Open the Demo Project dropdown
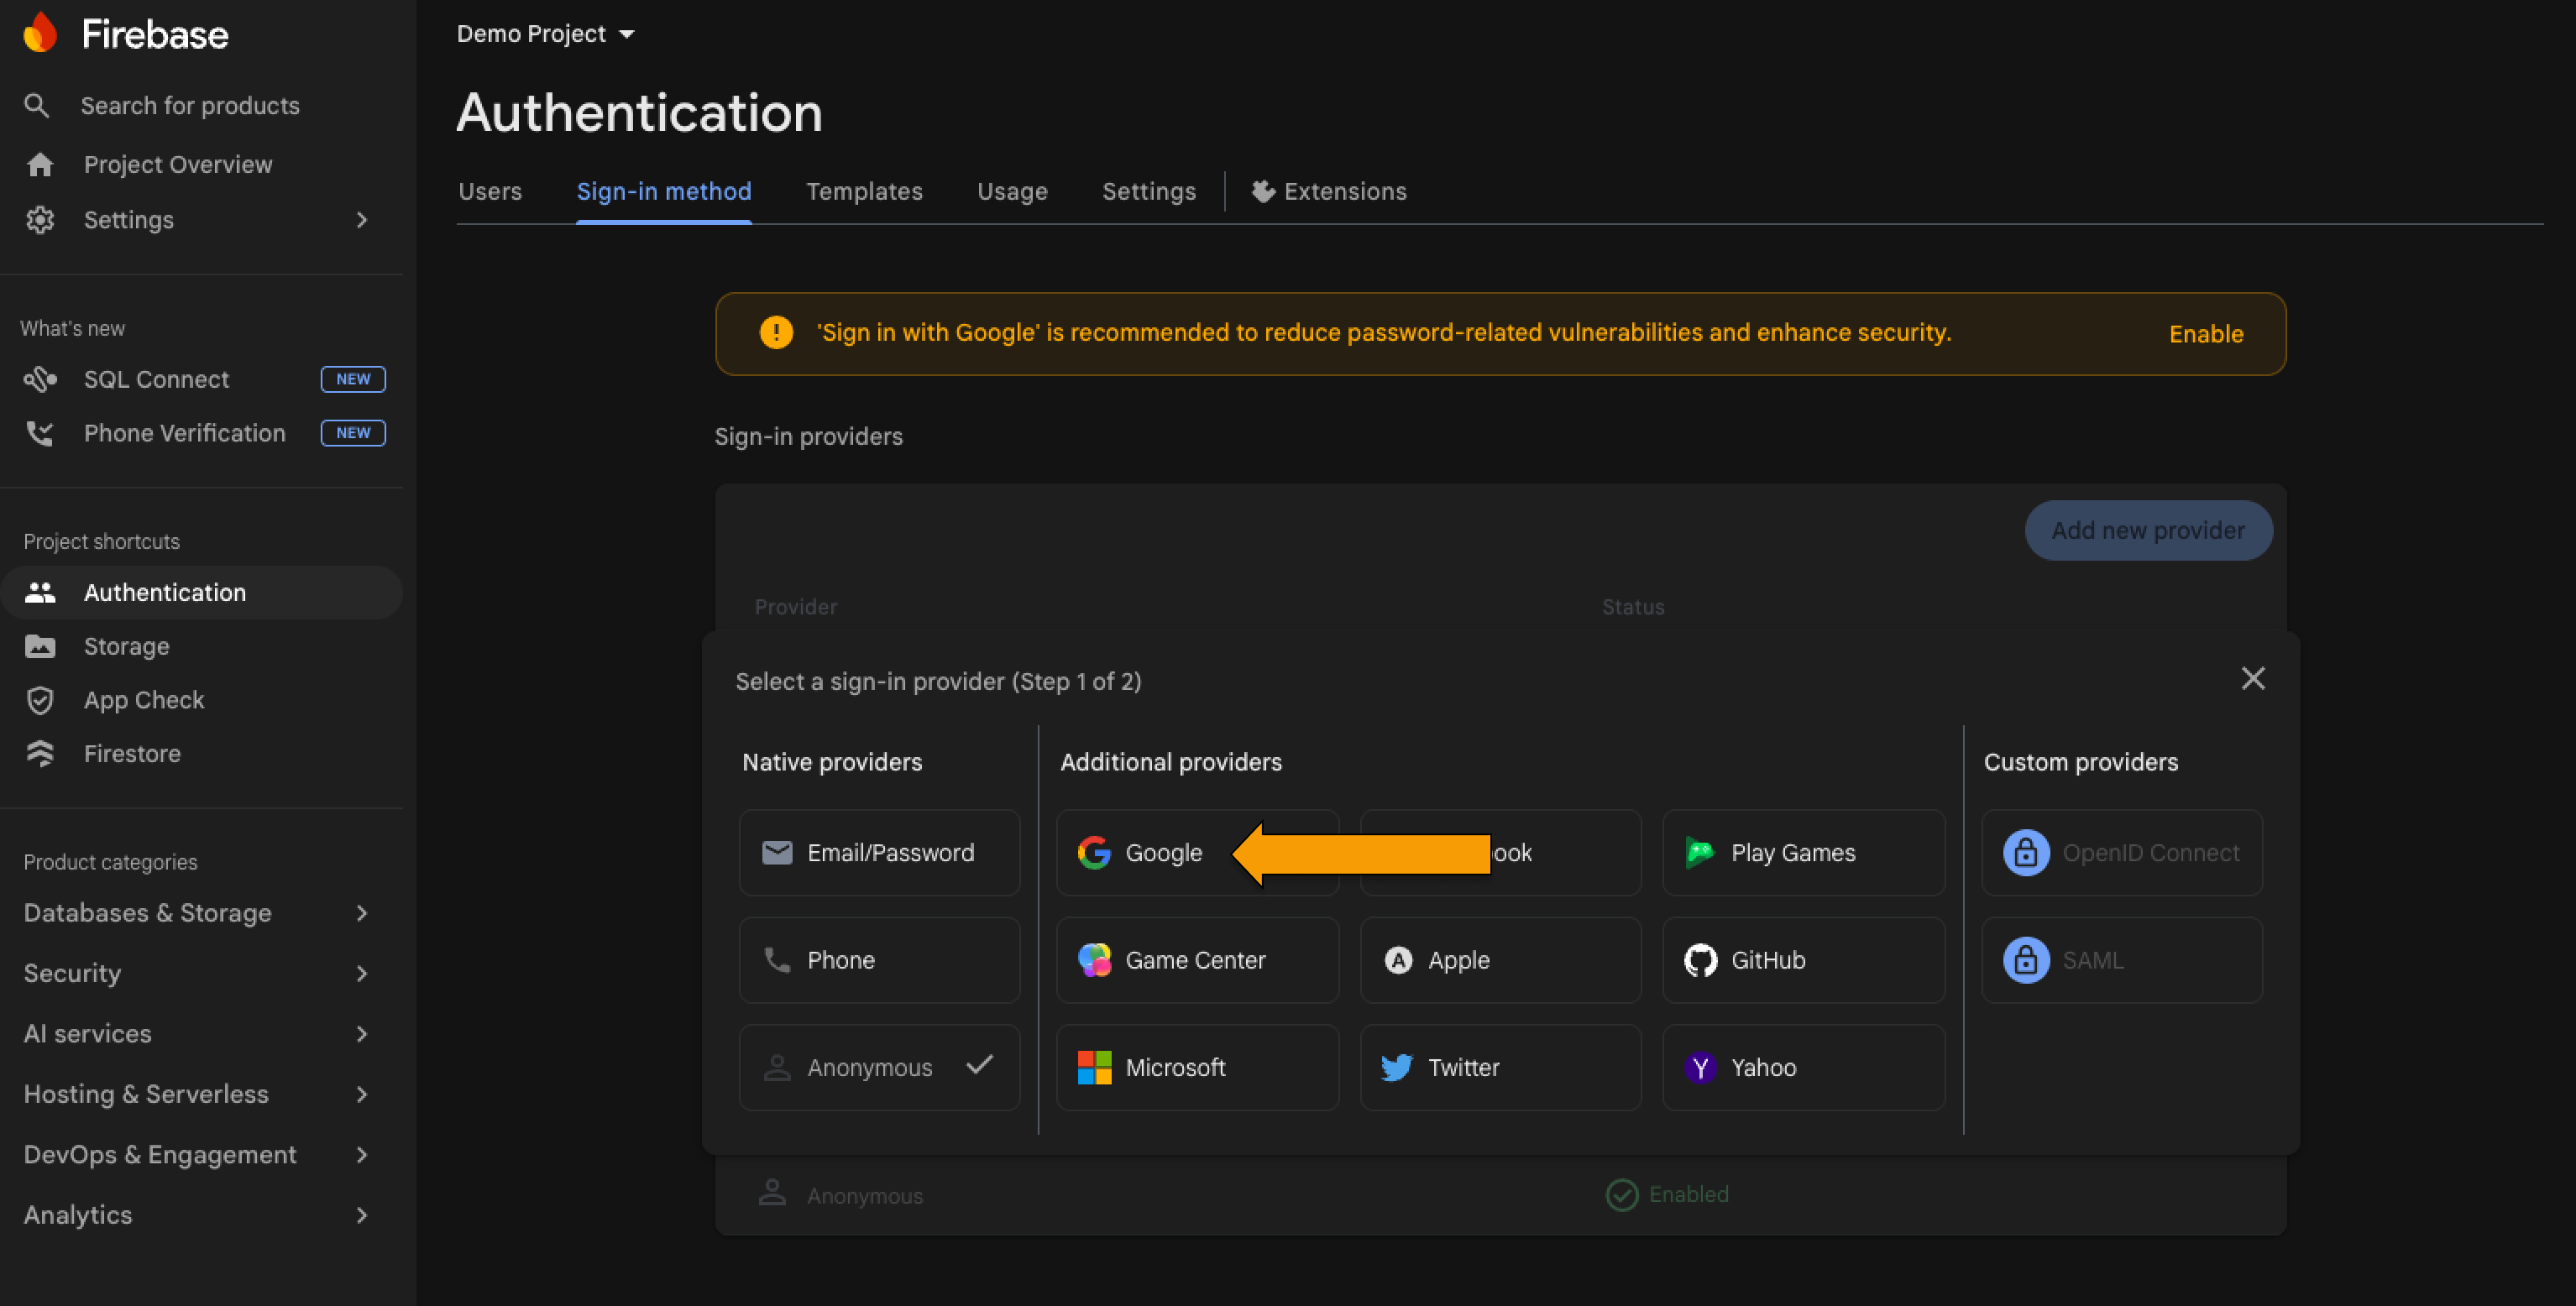 (x=545, y=34)
